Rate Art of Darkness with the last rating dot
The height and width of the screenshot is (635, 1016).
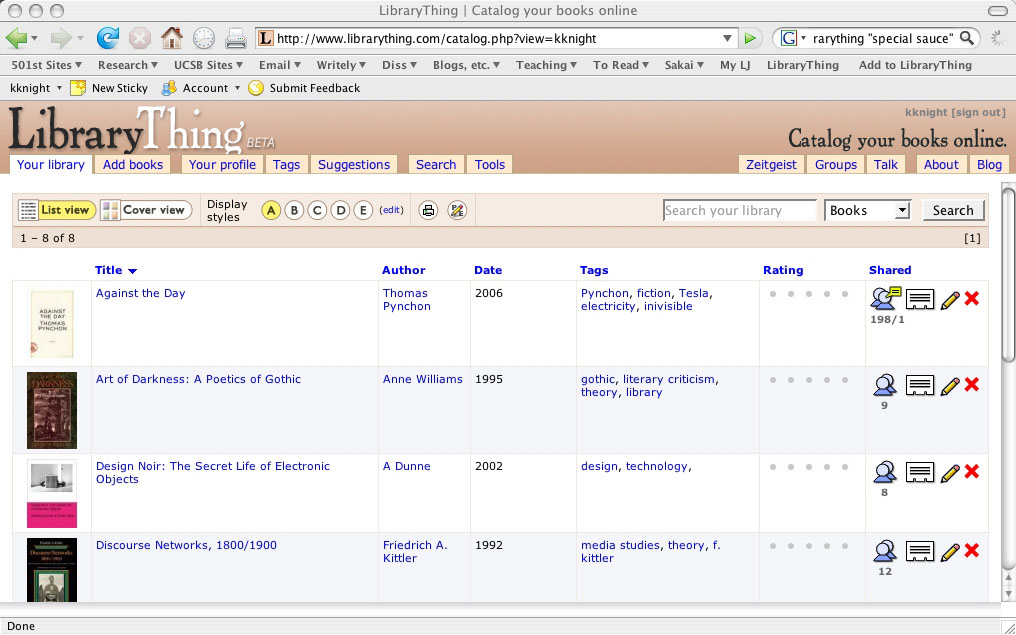coord(845,380)
